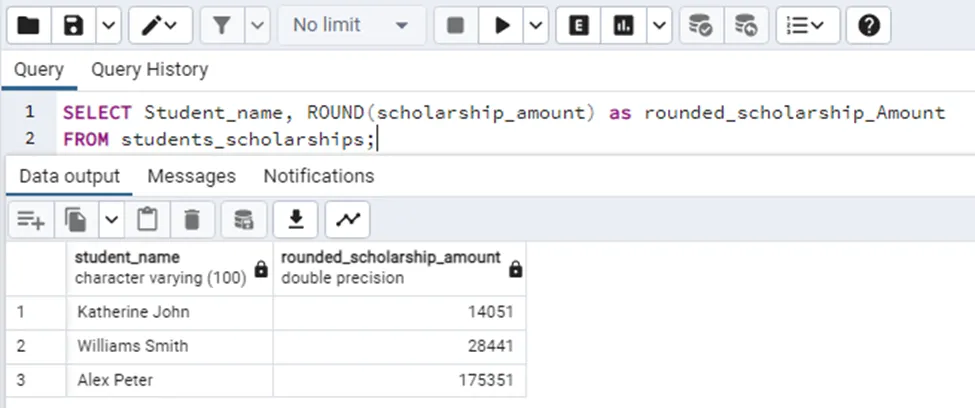Open the 'No limit' rows dropdown
The image size is (975, 408).
[351, 25]
